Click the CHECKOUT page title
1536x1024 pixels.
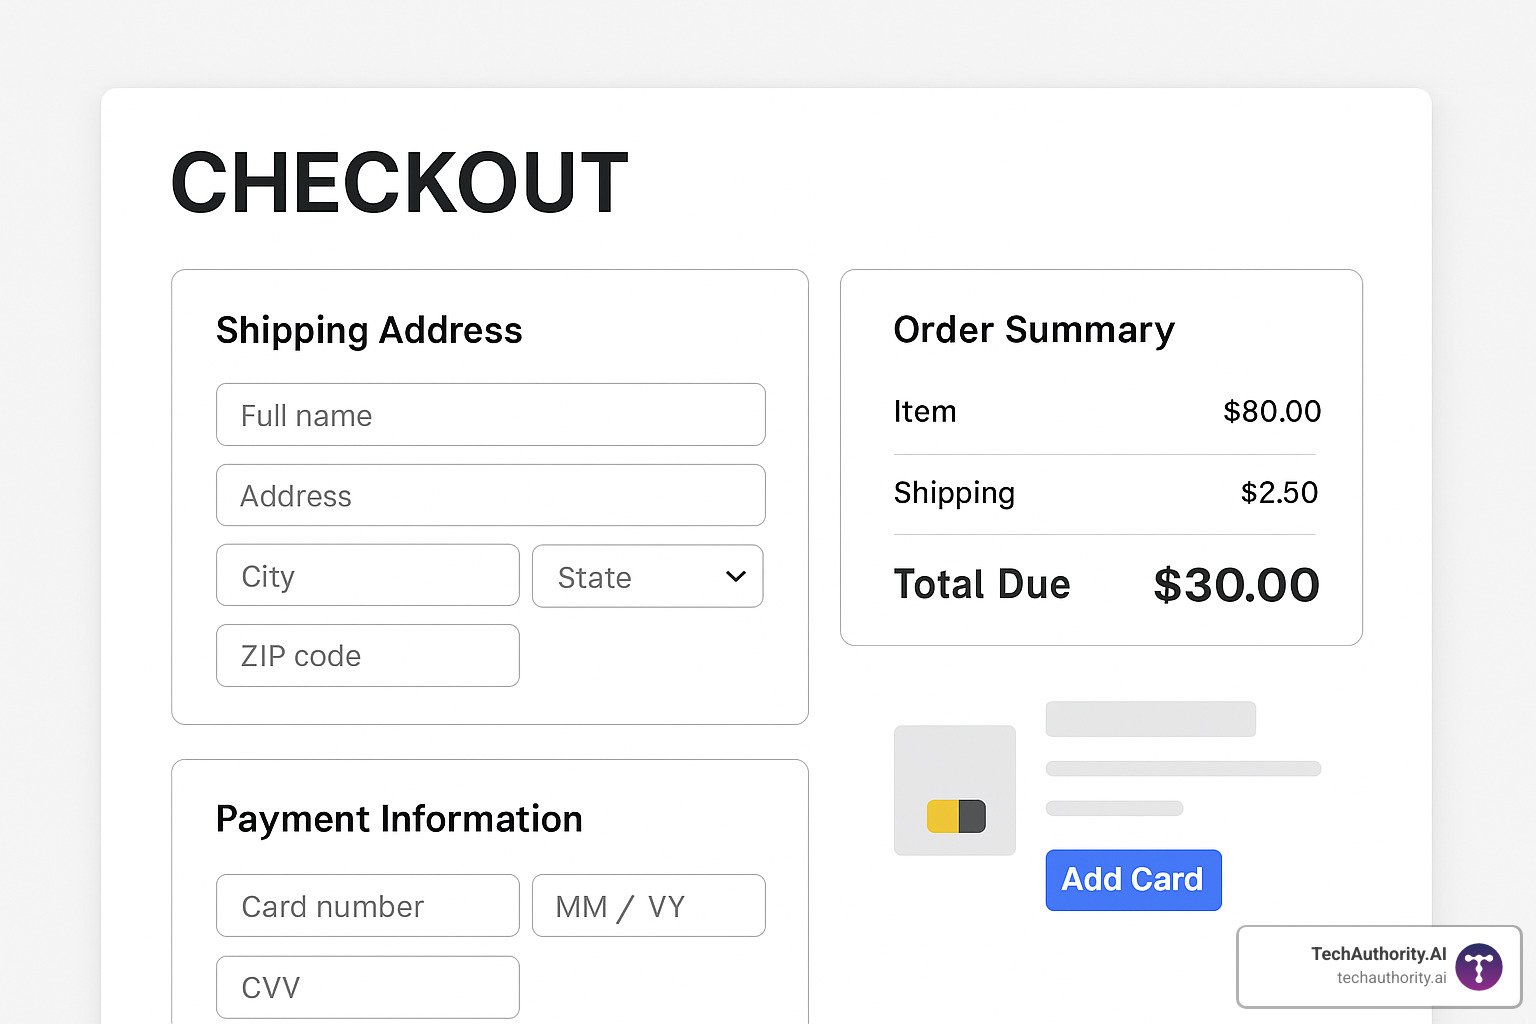point(399,182)
